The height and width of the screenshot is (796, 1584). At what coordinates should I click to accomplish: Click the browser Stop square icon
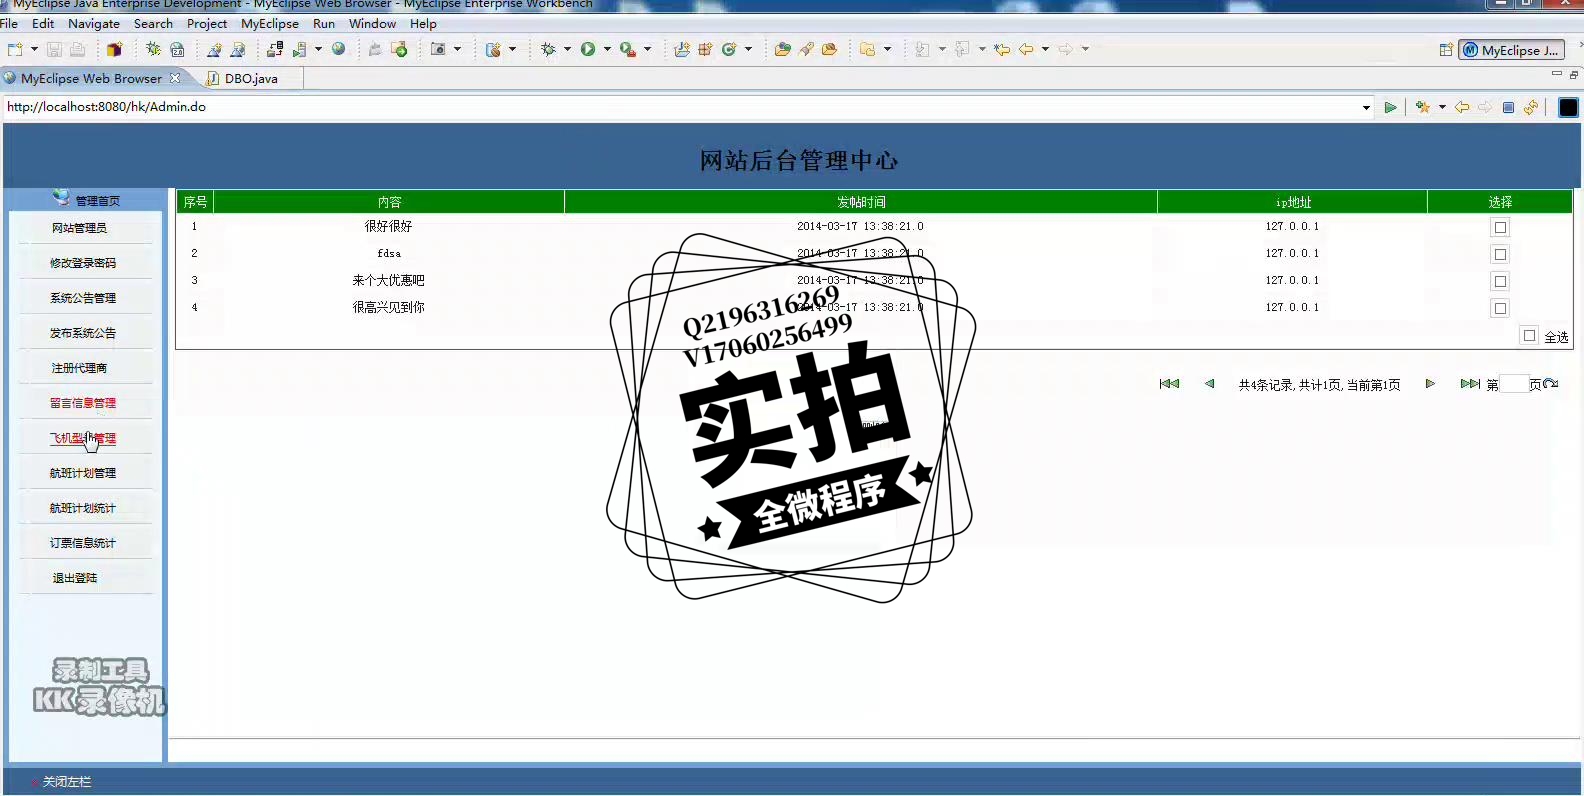click(x=1508, y=107)
